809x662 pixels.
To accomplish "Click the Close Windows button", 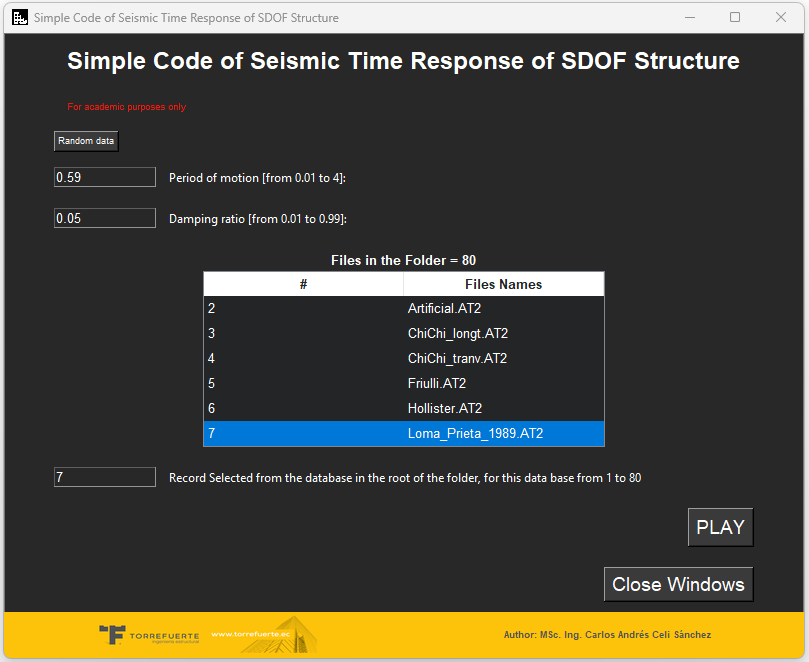I will [x=678, y=584].
